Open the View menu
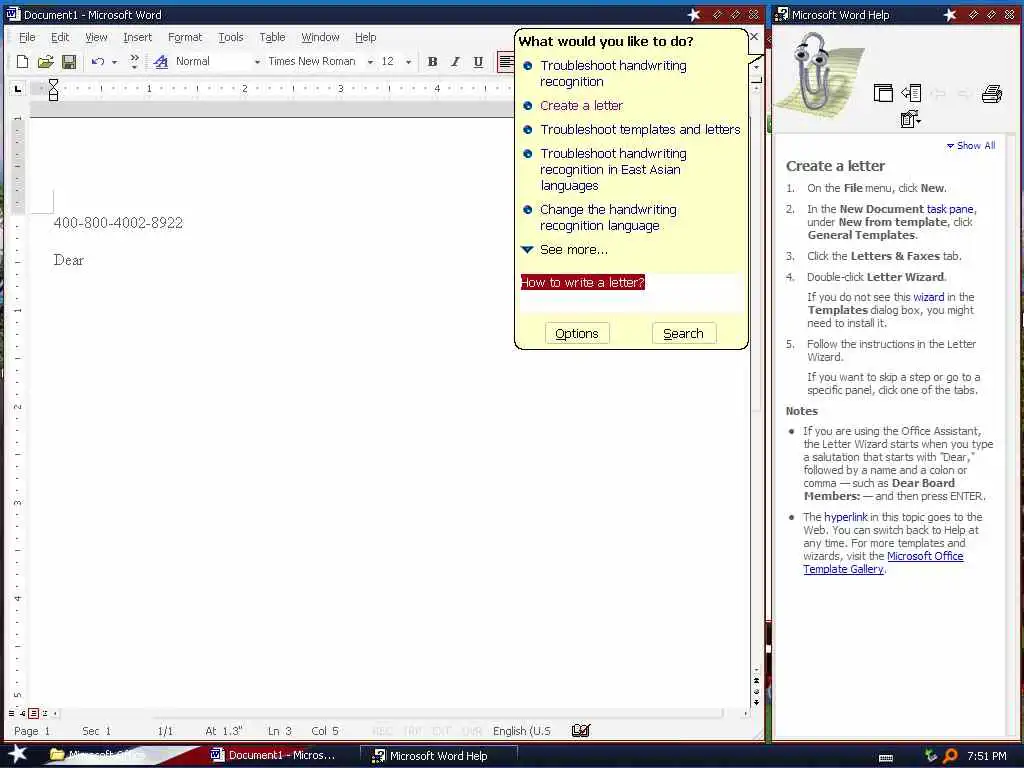 pyautogui.click(x=96, y=37)
